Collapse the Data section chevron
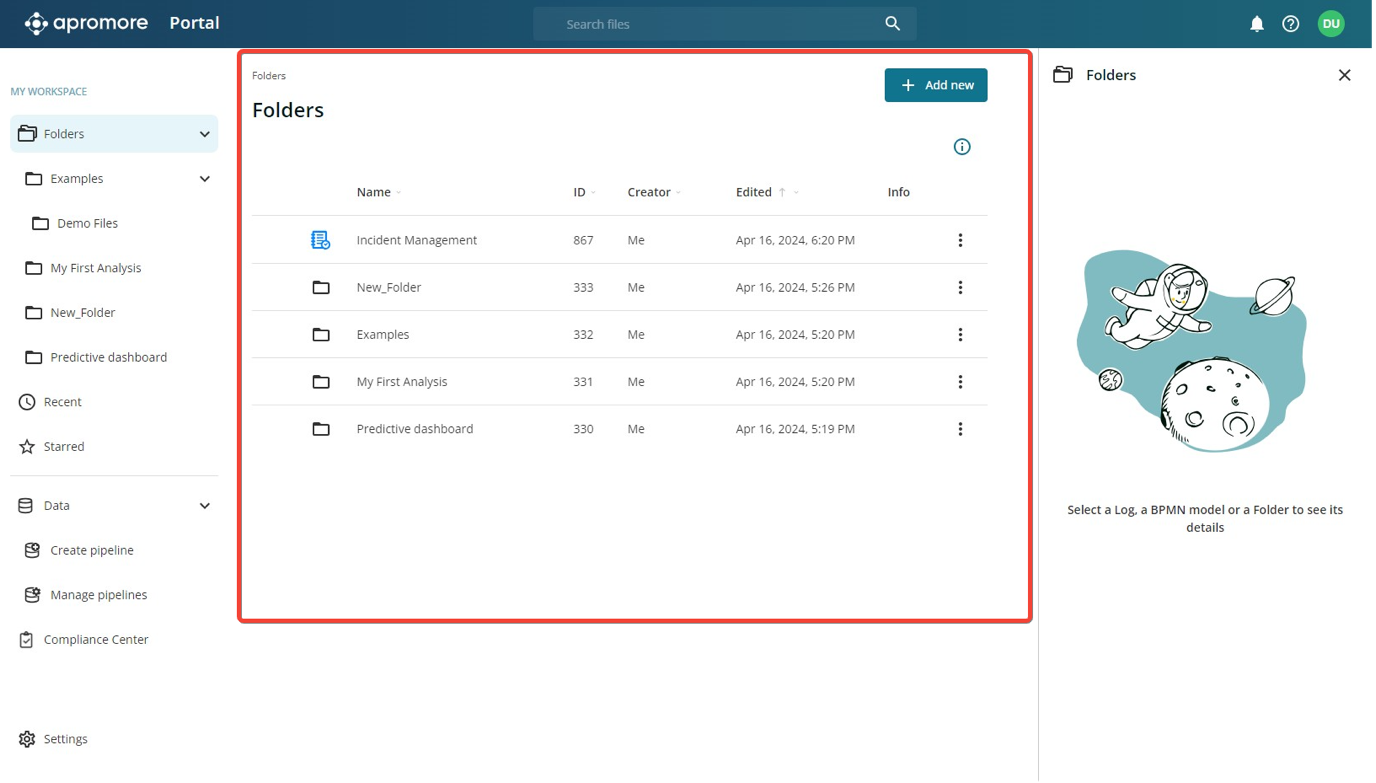The image size is (1376, 783). (x=204, y=506)
